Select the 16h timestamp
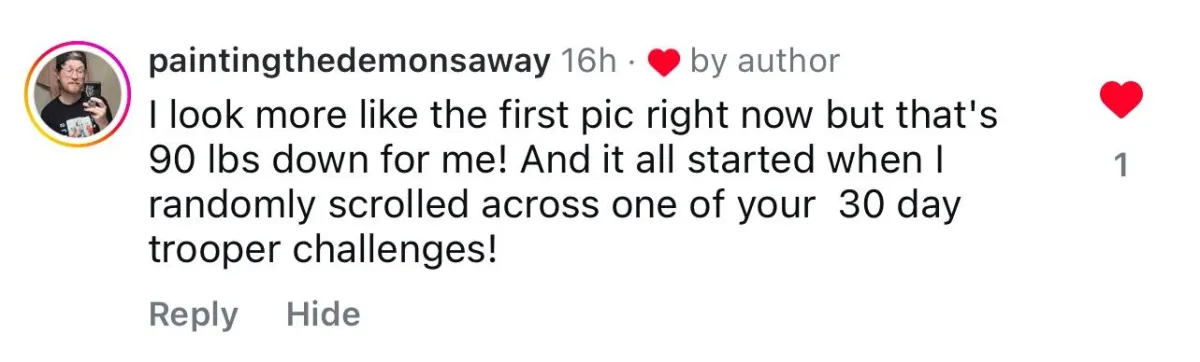The image size is (1200, 362). (x=588, y=62)
